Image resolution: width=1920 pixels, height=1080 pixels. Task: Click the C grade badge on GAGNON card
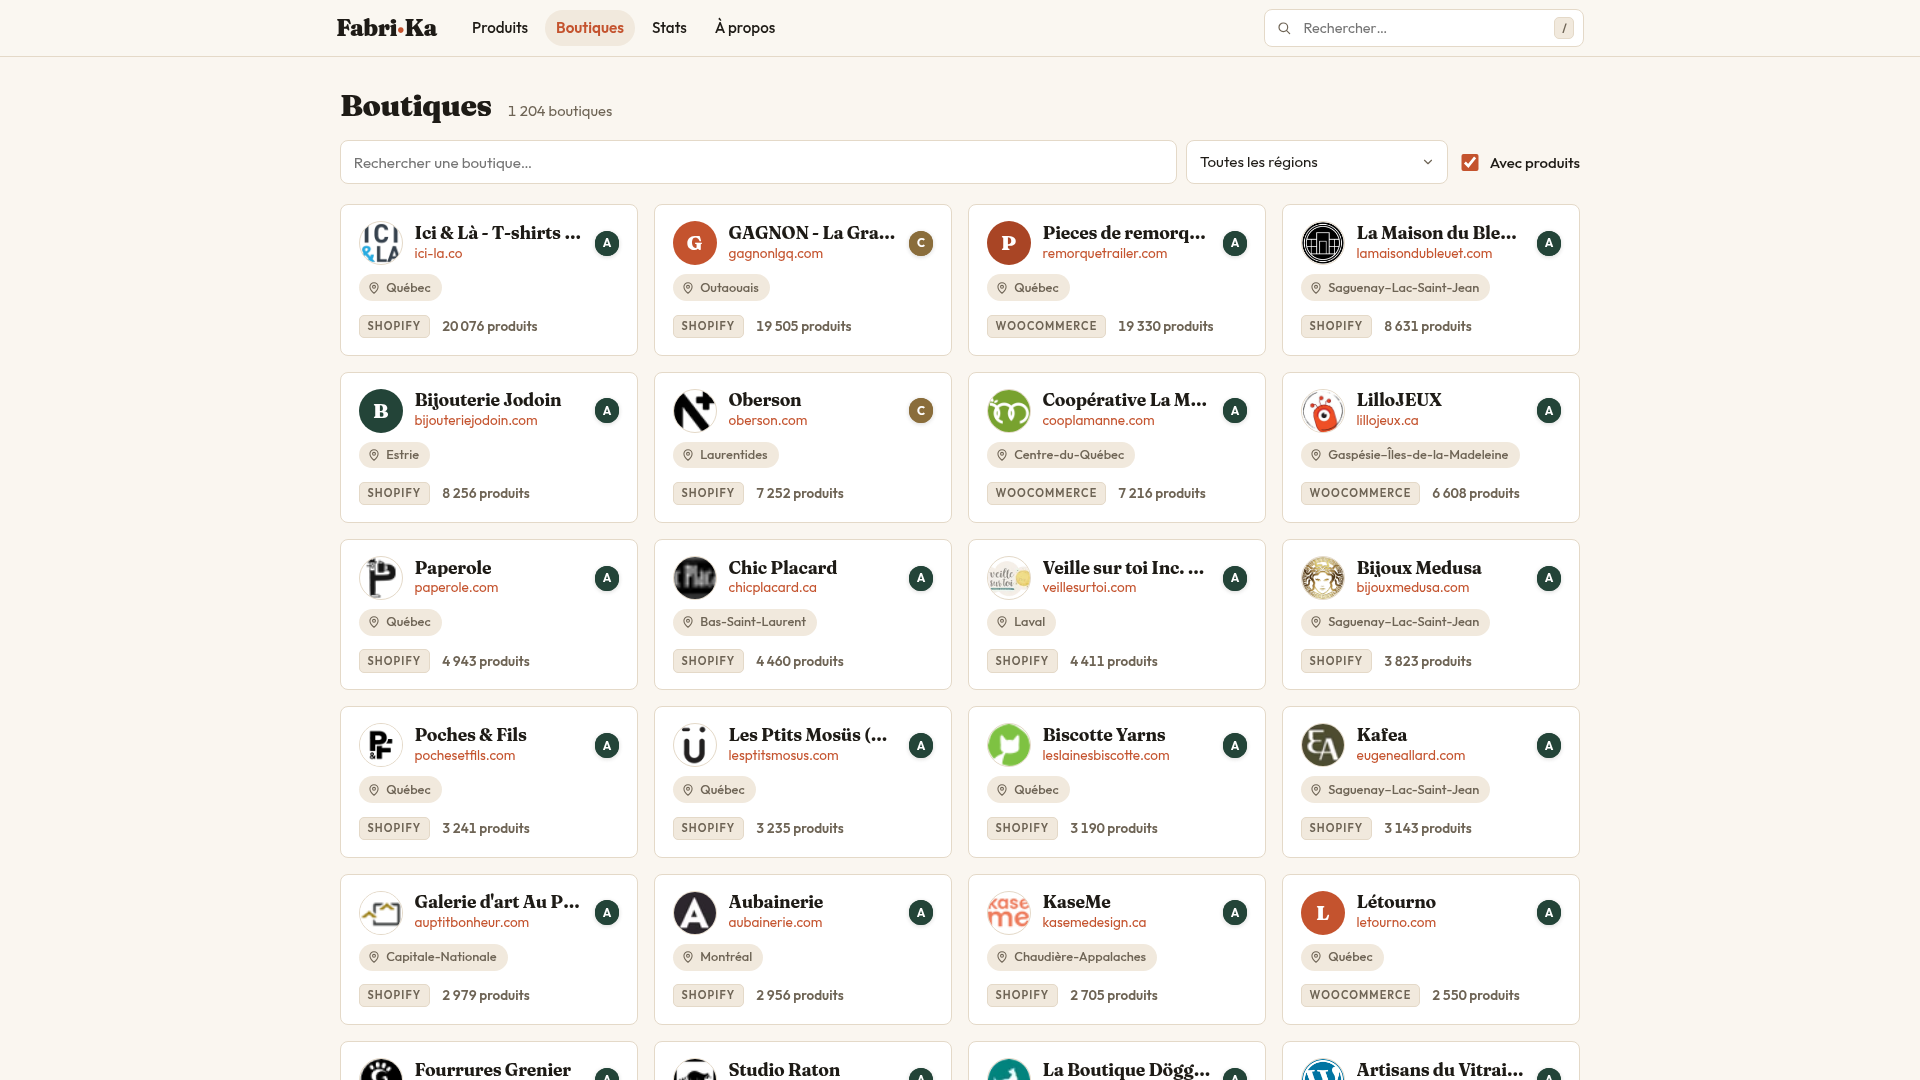click(x=921, y=243)
